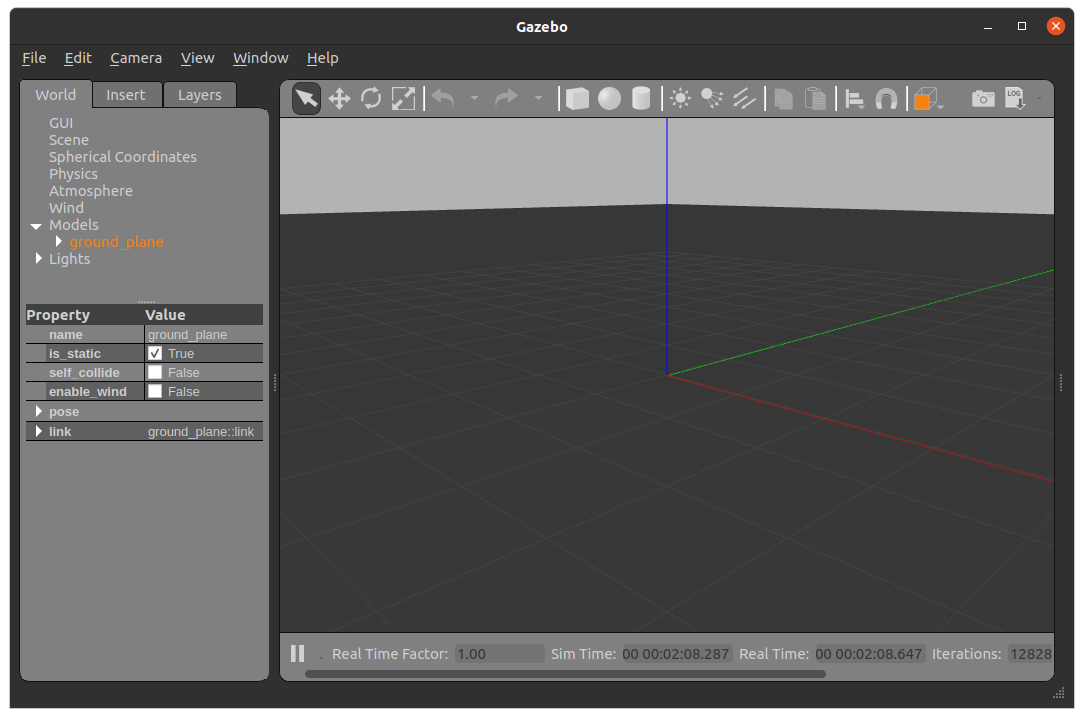Enable the enable_wind checkbox

[155, 391]
